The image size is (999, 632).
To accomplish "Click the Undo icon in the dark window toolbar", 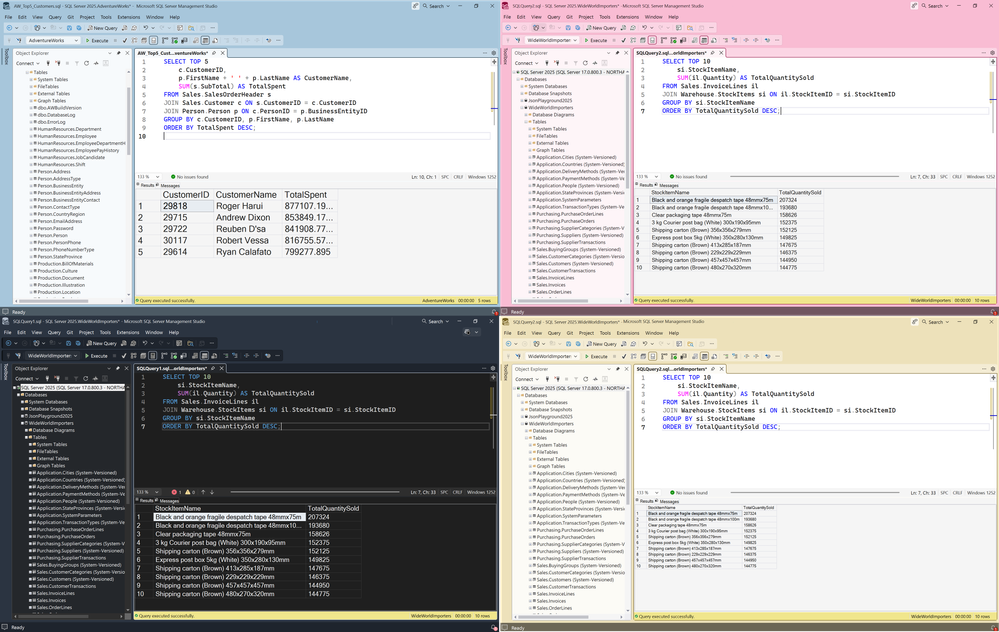I will click(x=145, y=343).
